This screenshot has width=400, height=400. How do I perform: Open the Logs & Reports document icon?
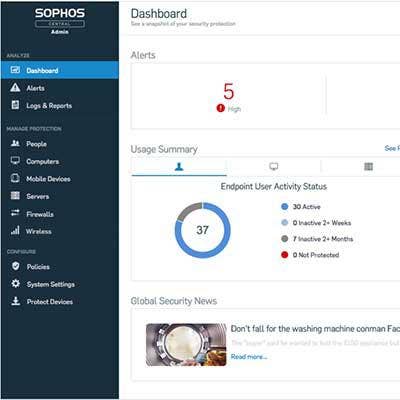pos(15,105)
